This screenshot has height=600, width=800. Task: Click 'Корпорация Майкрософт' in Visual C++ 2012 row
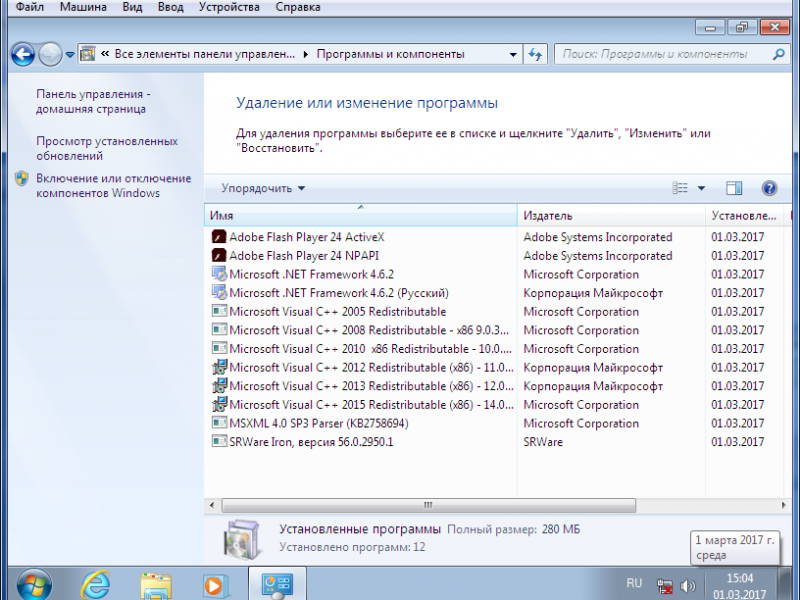pos(593,367)
